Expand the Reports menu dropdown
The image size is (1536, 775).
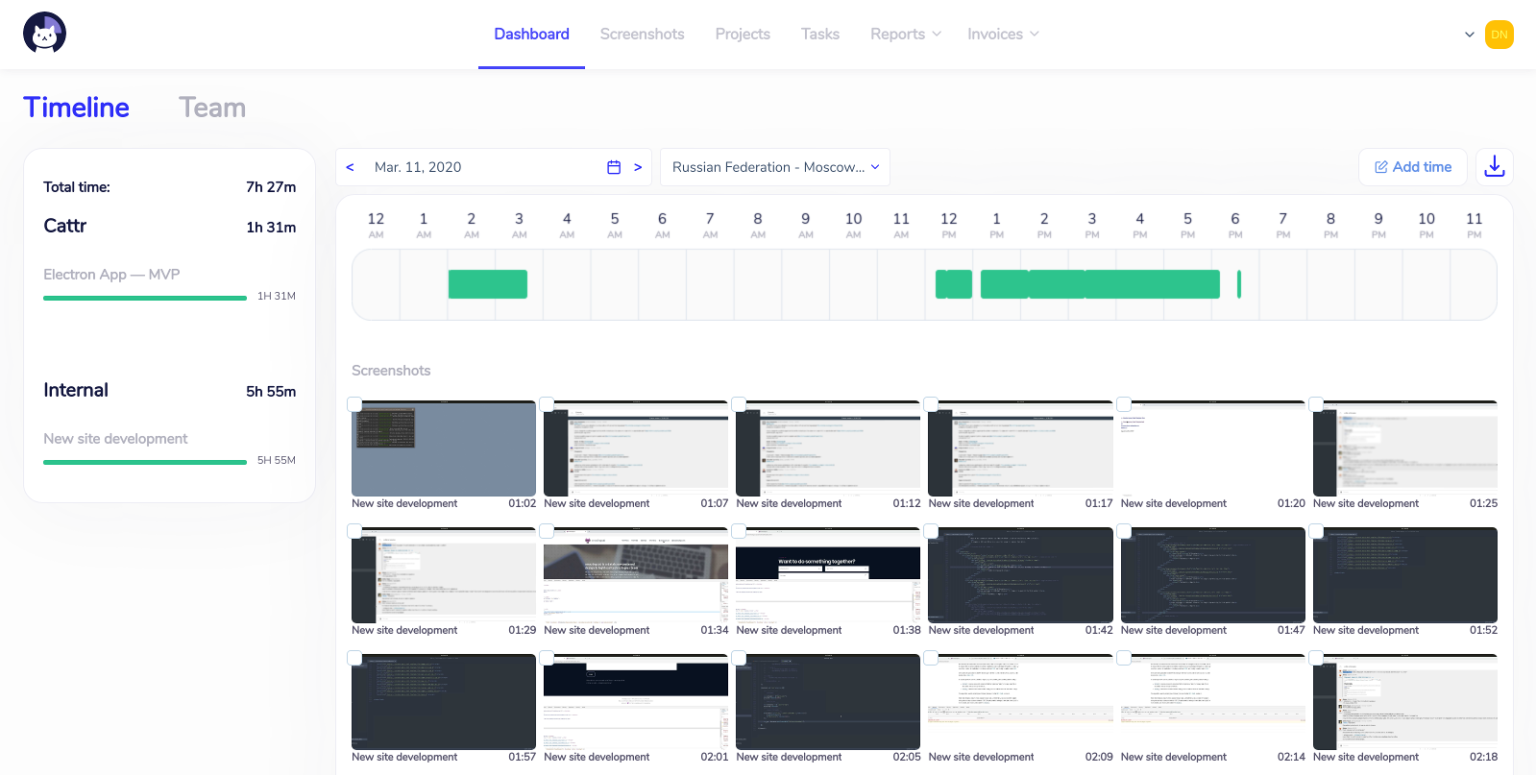905,33
